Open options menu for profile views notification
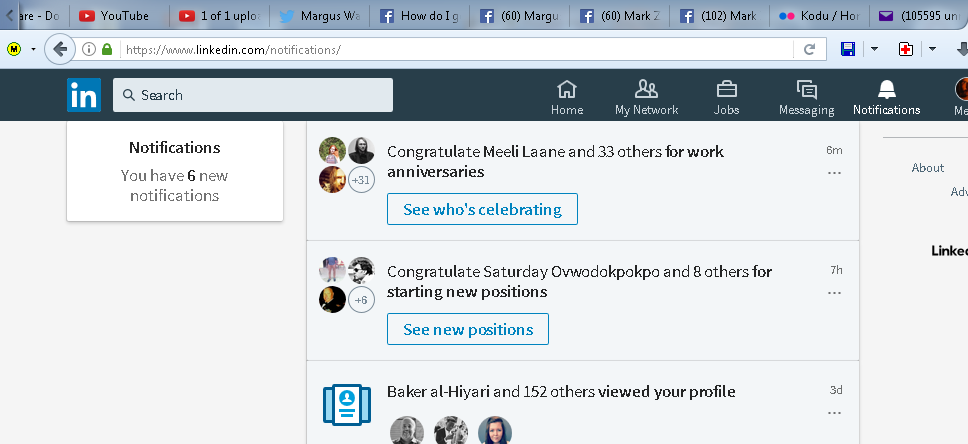 pyautogui.click(x=834, y=413)
